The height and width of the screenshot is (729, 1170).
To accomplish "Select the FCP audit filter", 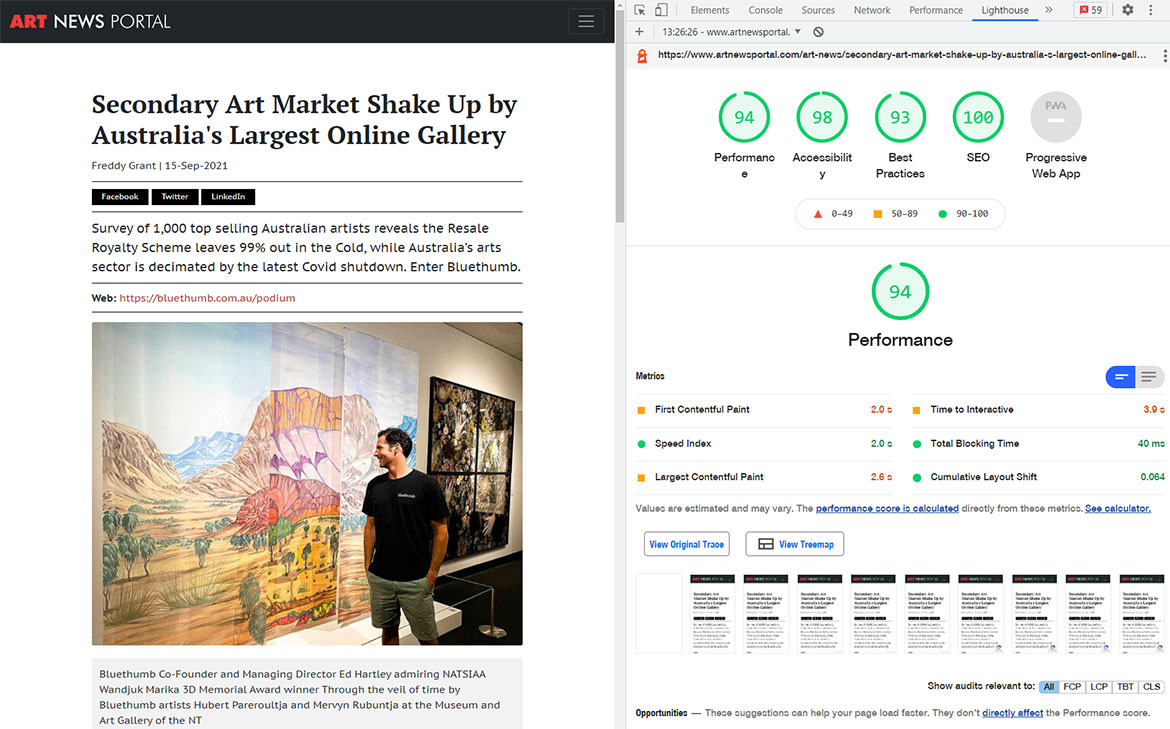I will point(1072,687).
